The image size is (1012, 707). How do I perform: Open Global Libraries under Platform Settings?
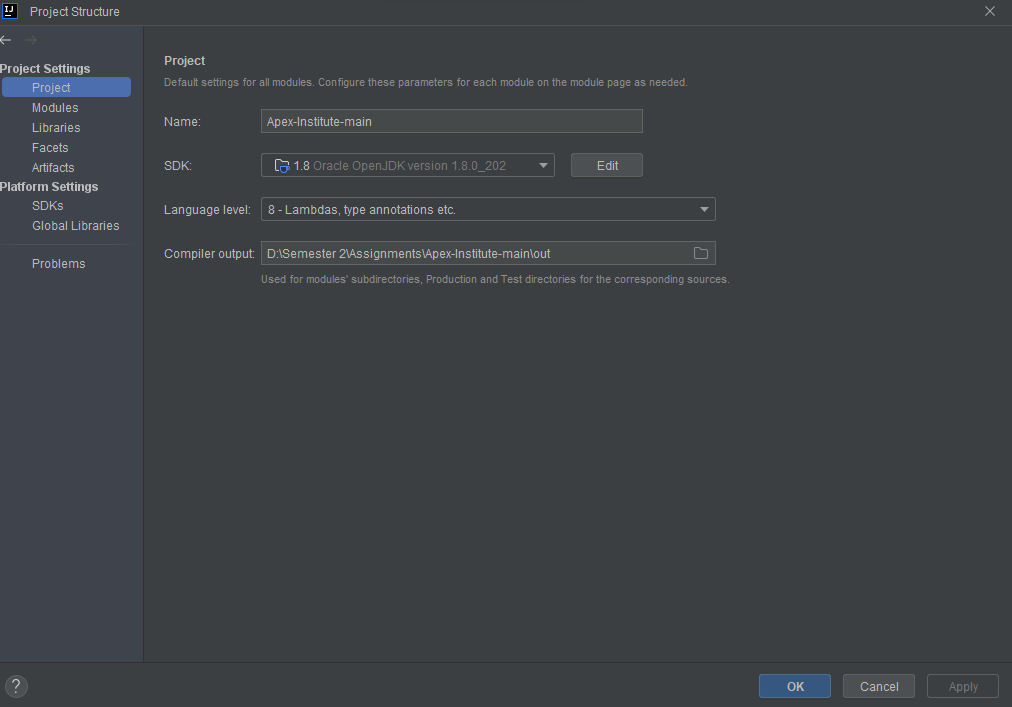click(75, 225)
